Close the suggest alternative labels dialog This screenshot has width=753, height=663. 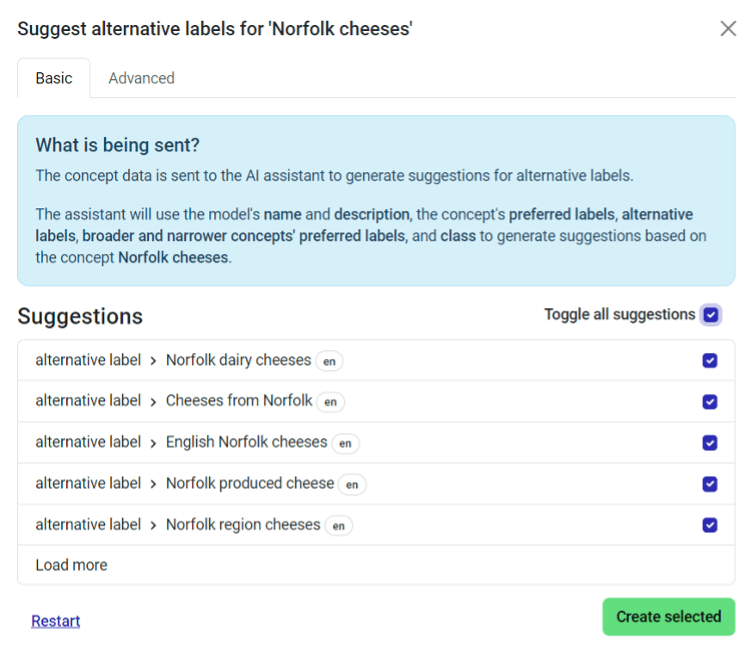(x=728, y=28)
